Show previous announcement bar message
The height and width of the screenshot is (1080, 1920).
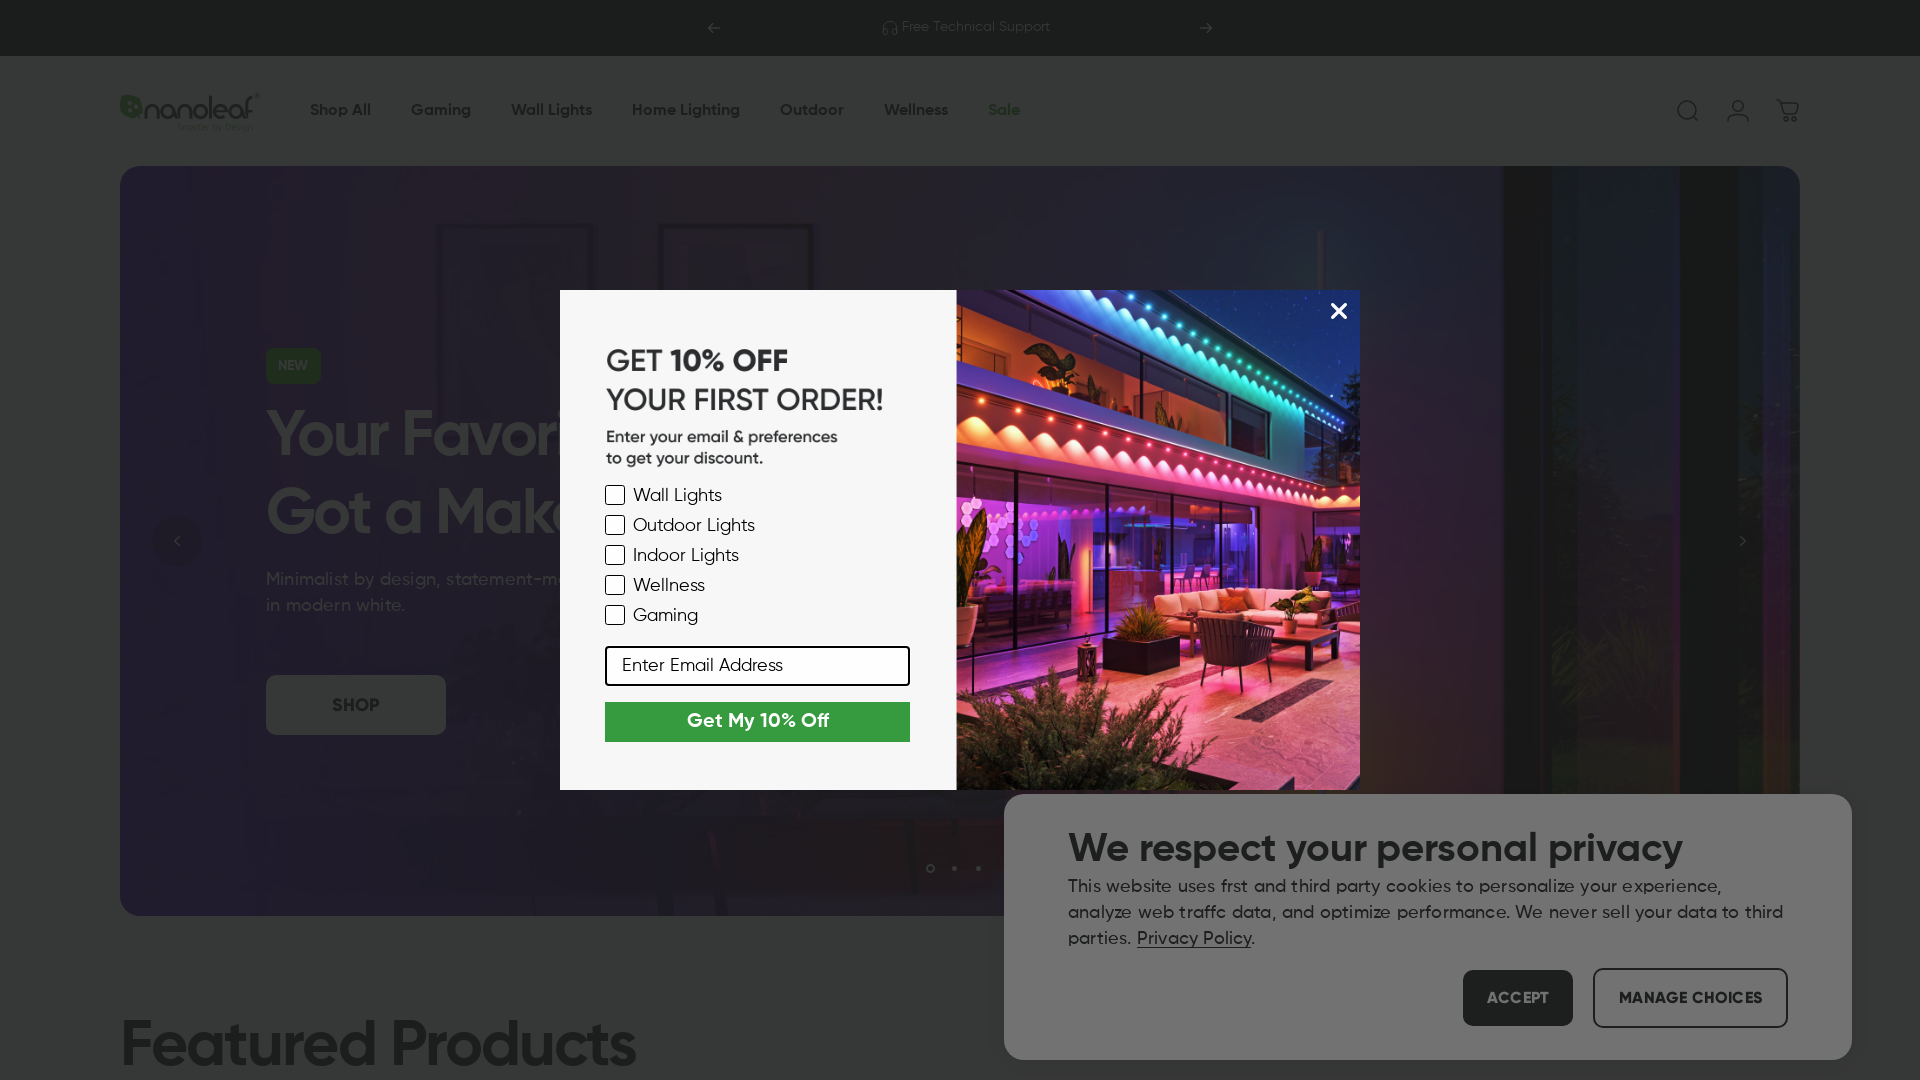tap(713, 28)
